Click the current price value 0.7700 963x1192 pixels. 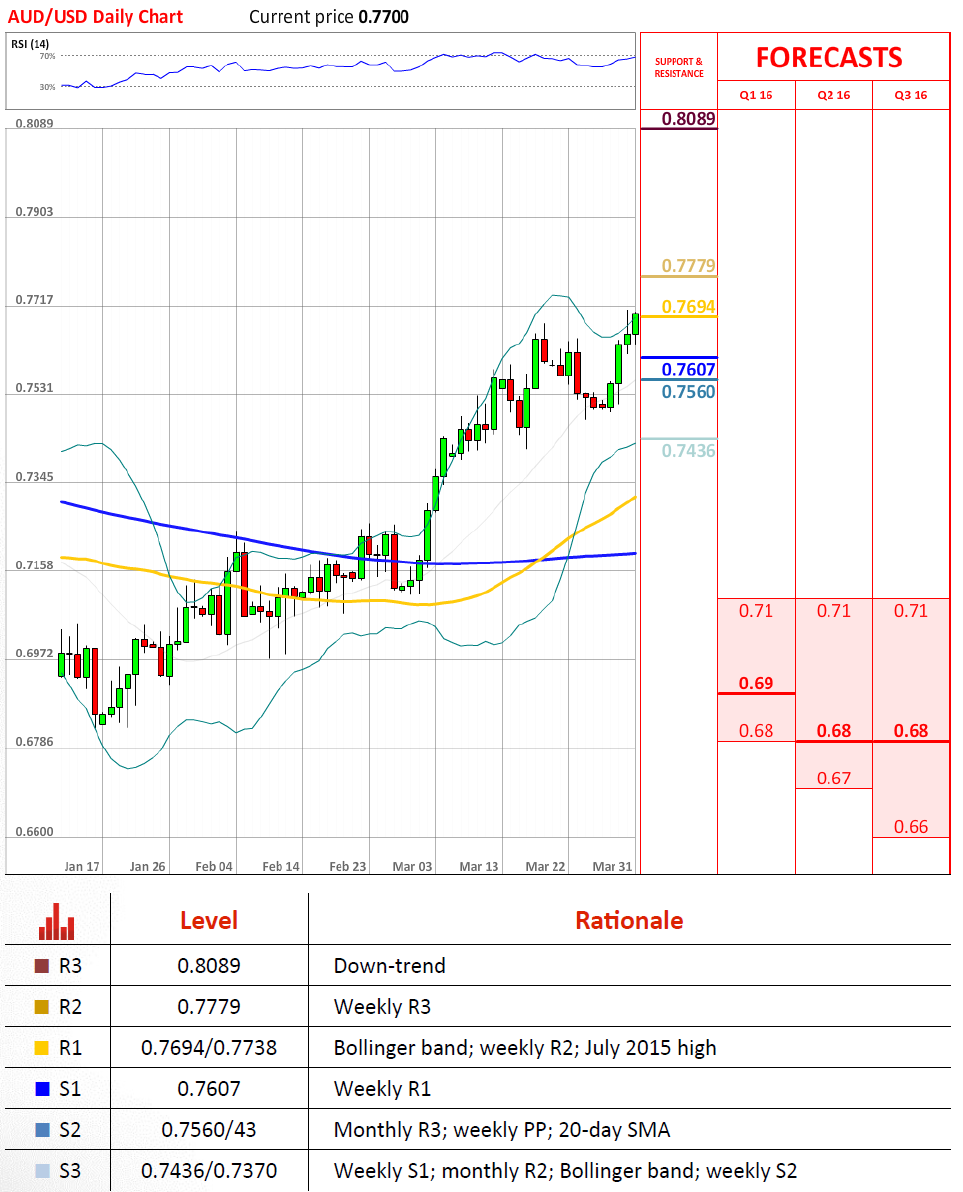[383, 17]
